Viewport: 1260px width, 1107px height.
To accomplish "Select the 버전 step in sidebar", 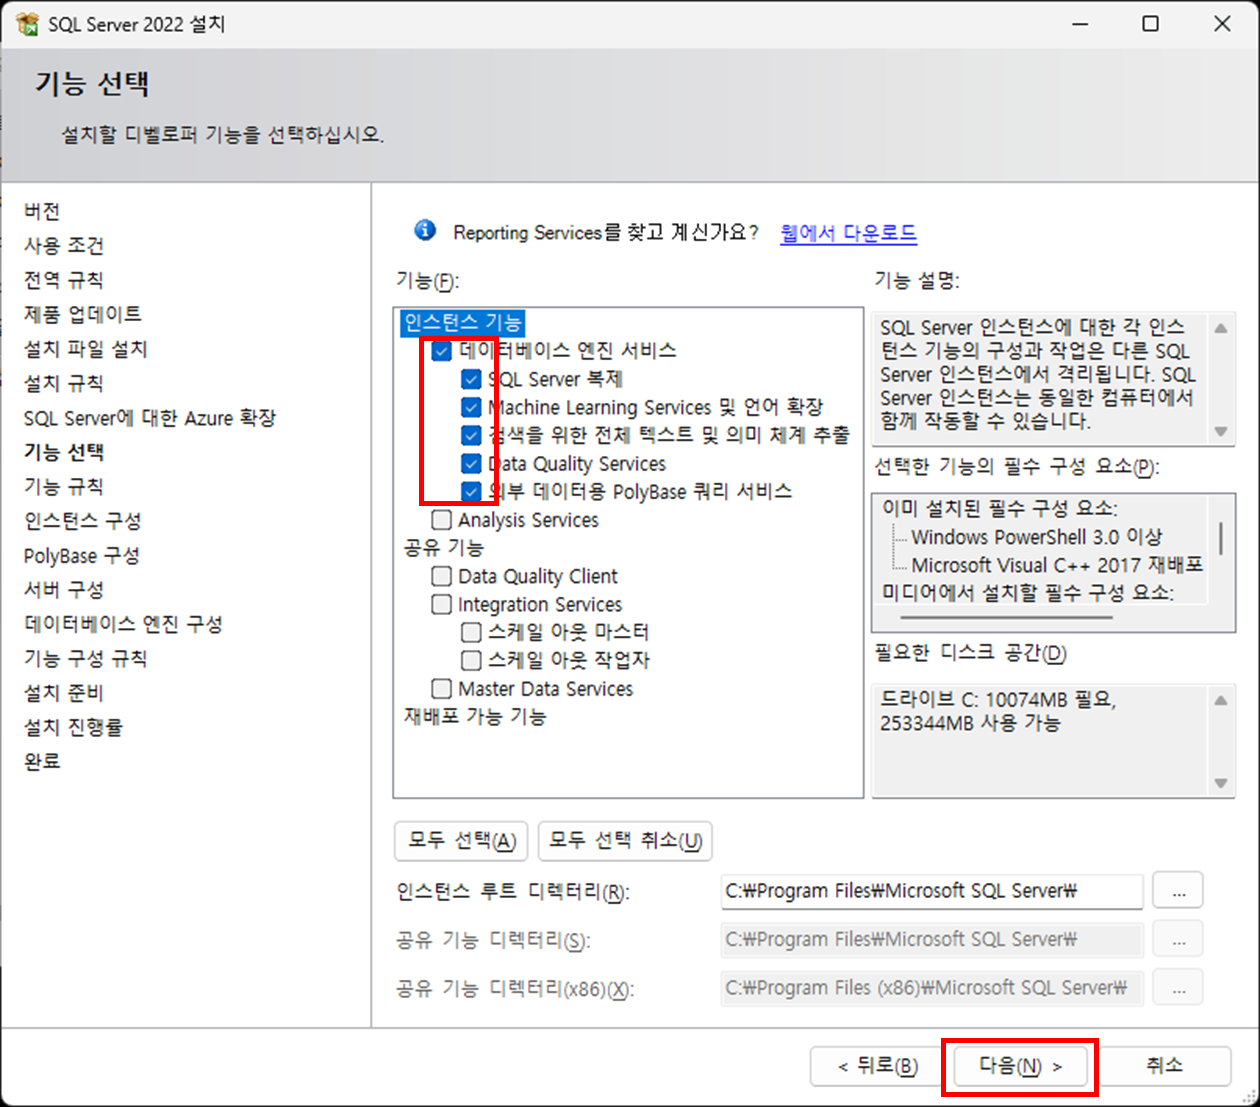I will tap(42, 211).
